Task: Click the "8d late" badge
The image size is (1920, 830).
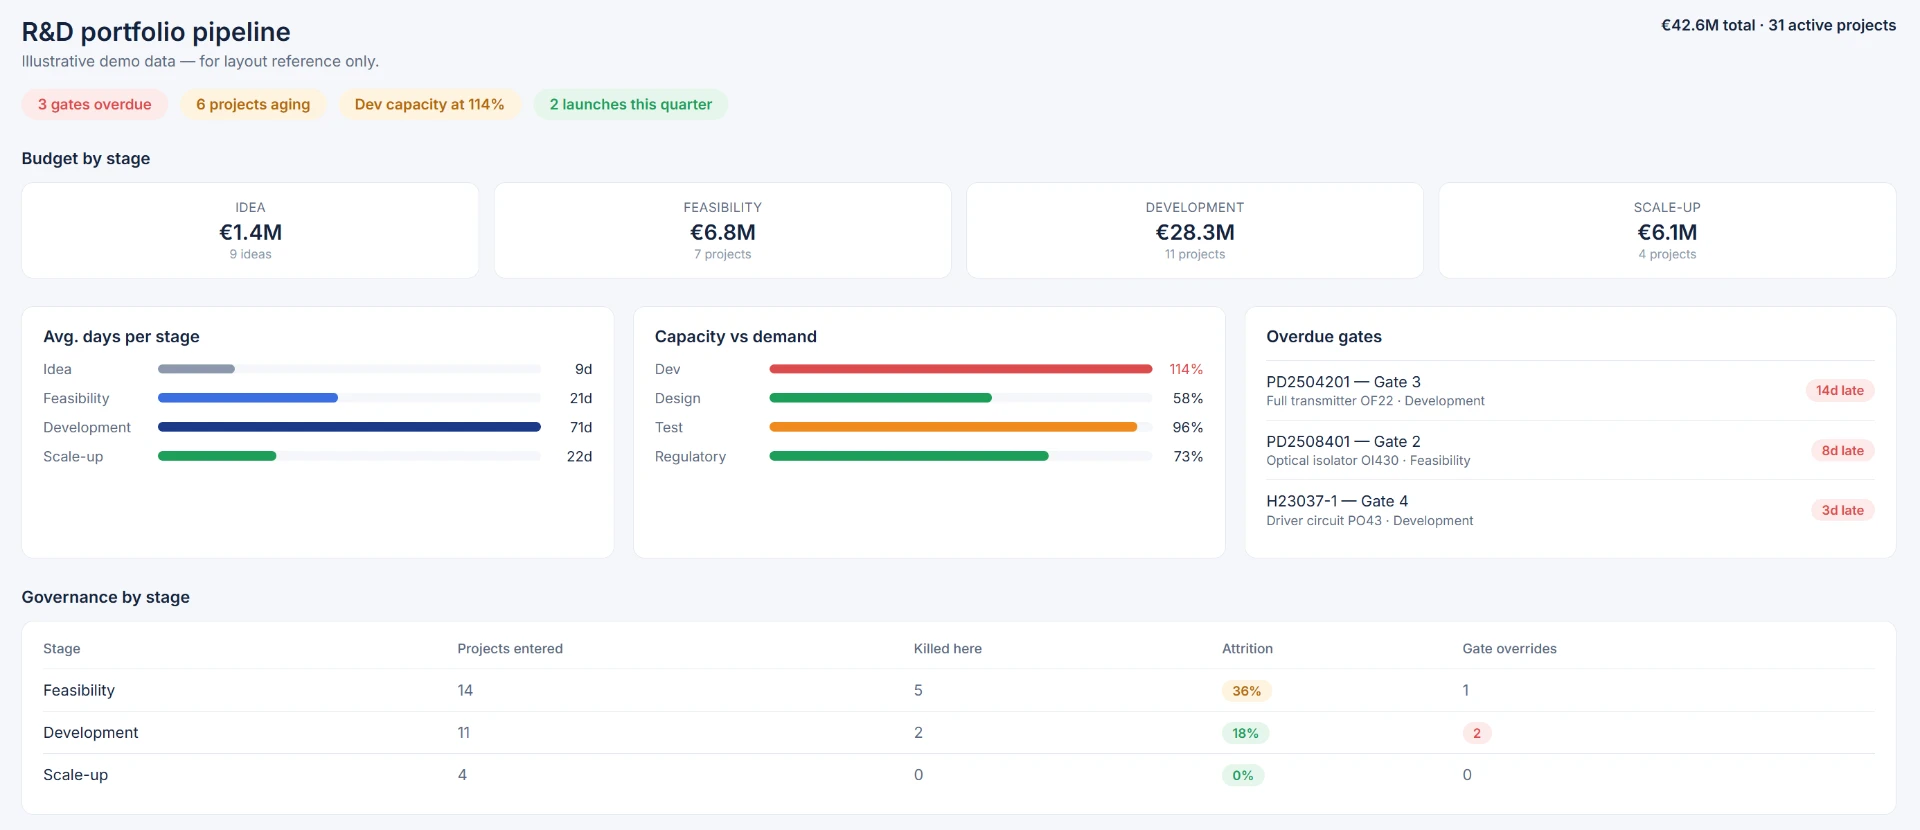Action: [x=1842, y=451]
